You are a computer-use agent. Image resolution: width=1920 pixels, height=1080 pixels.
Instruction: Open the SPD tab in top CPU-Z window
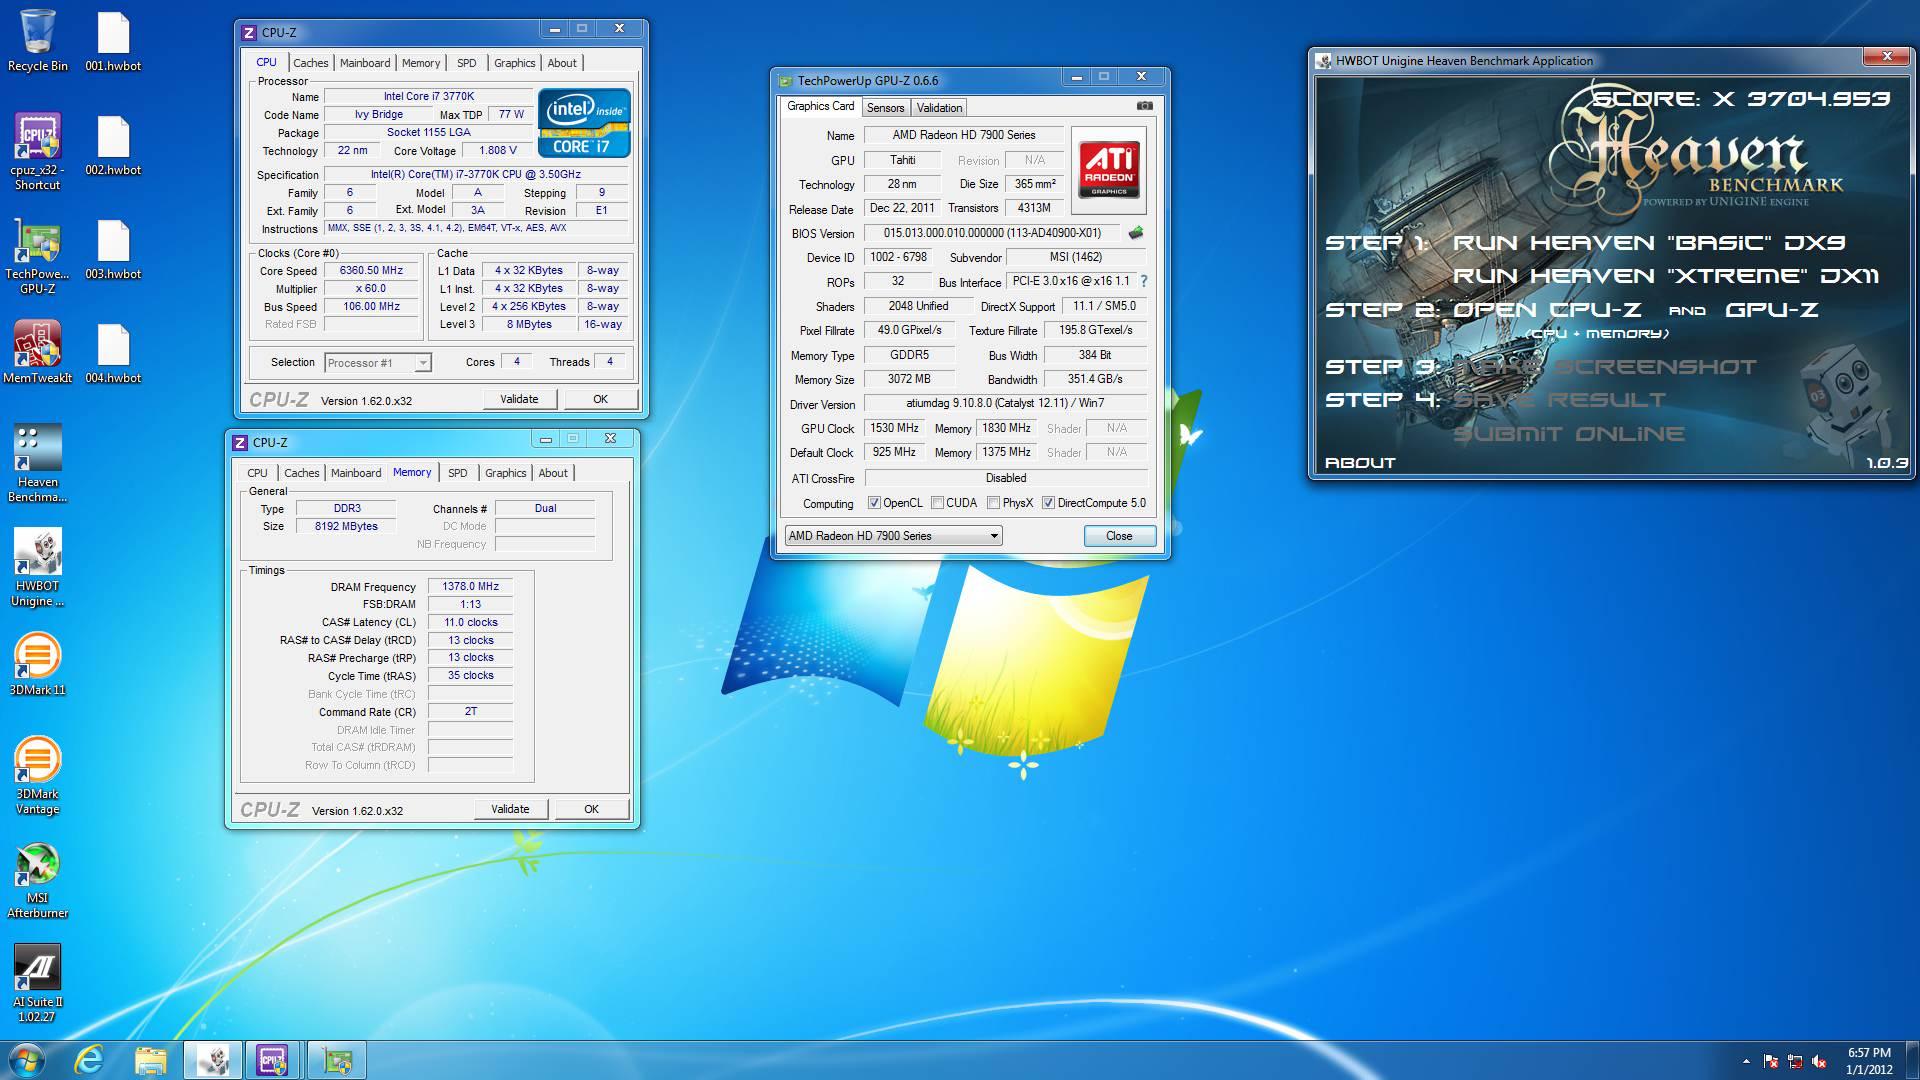point(467,63)
